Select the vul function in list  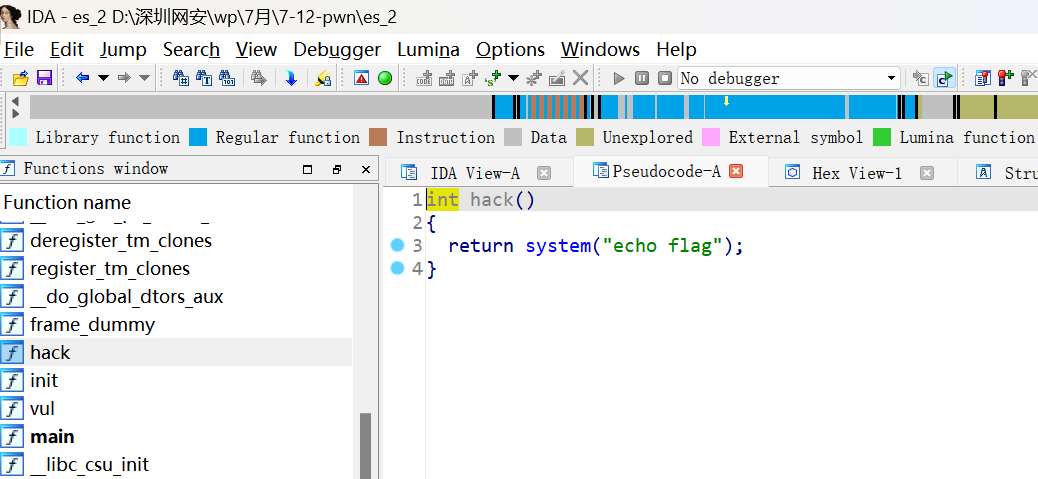pos(42,409)
